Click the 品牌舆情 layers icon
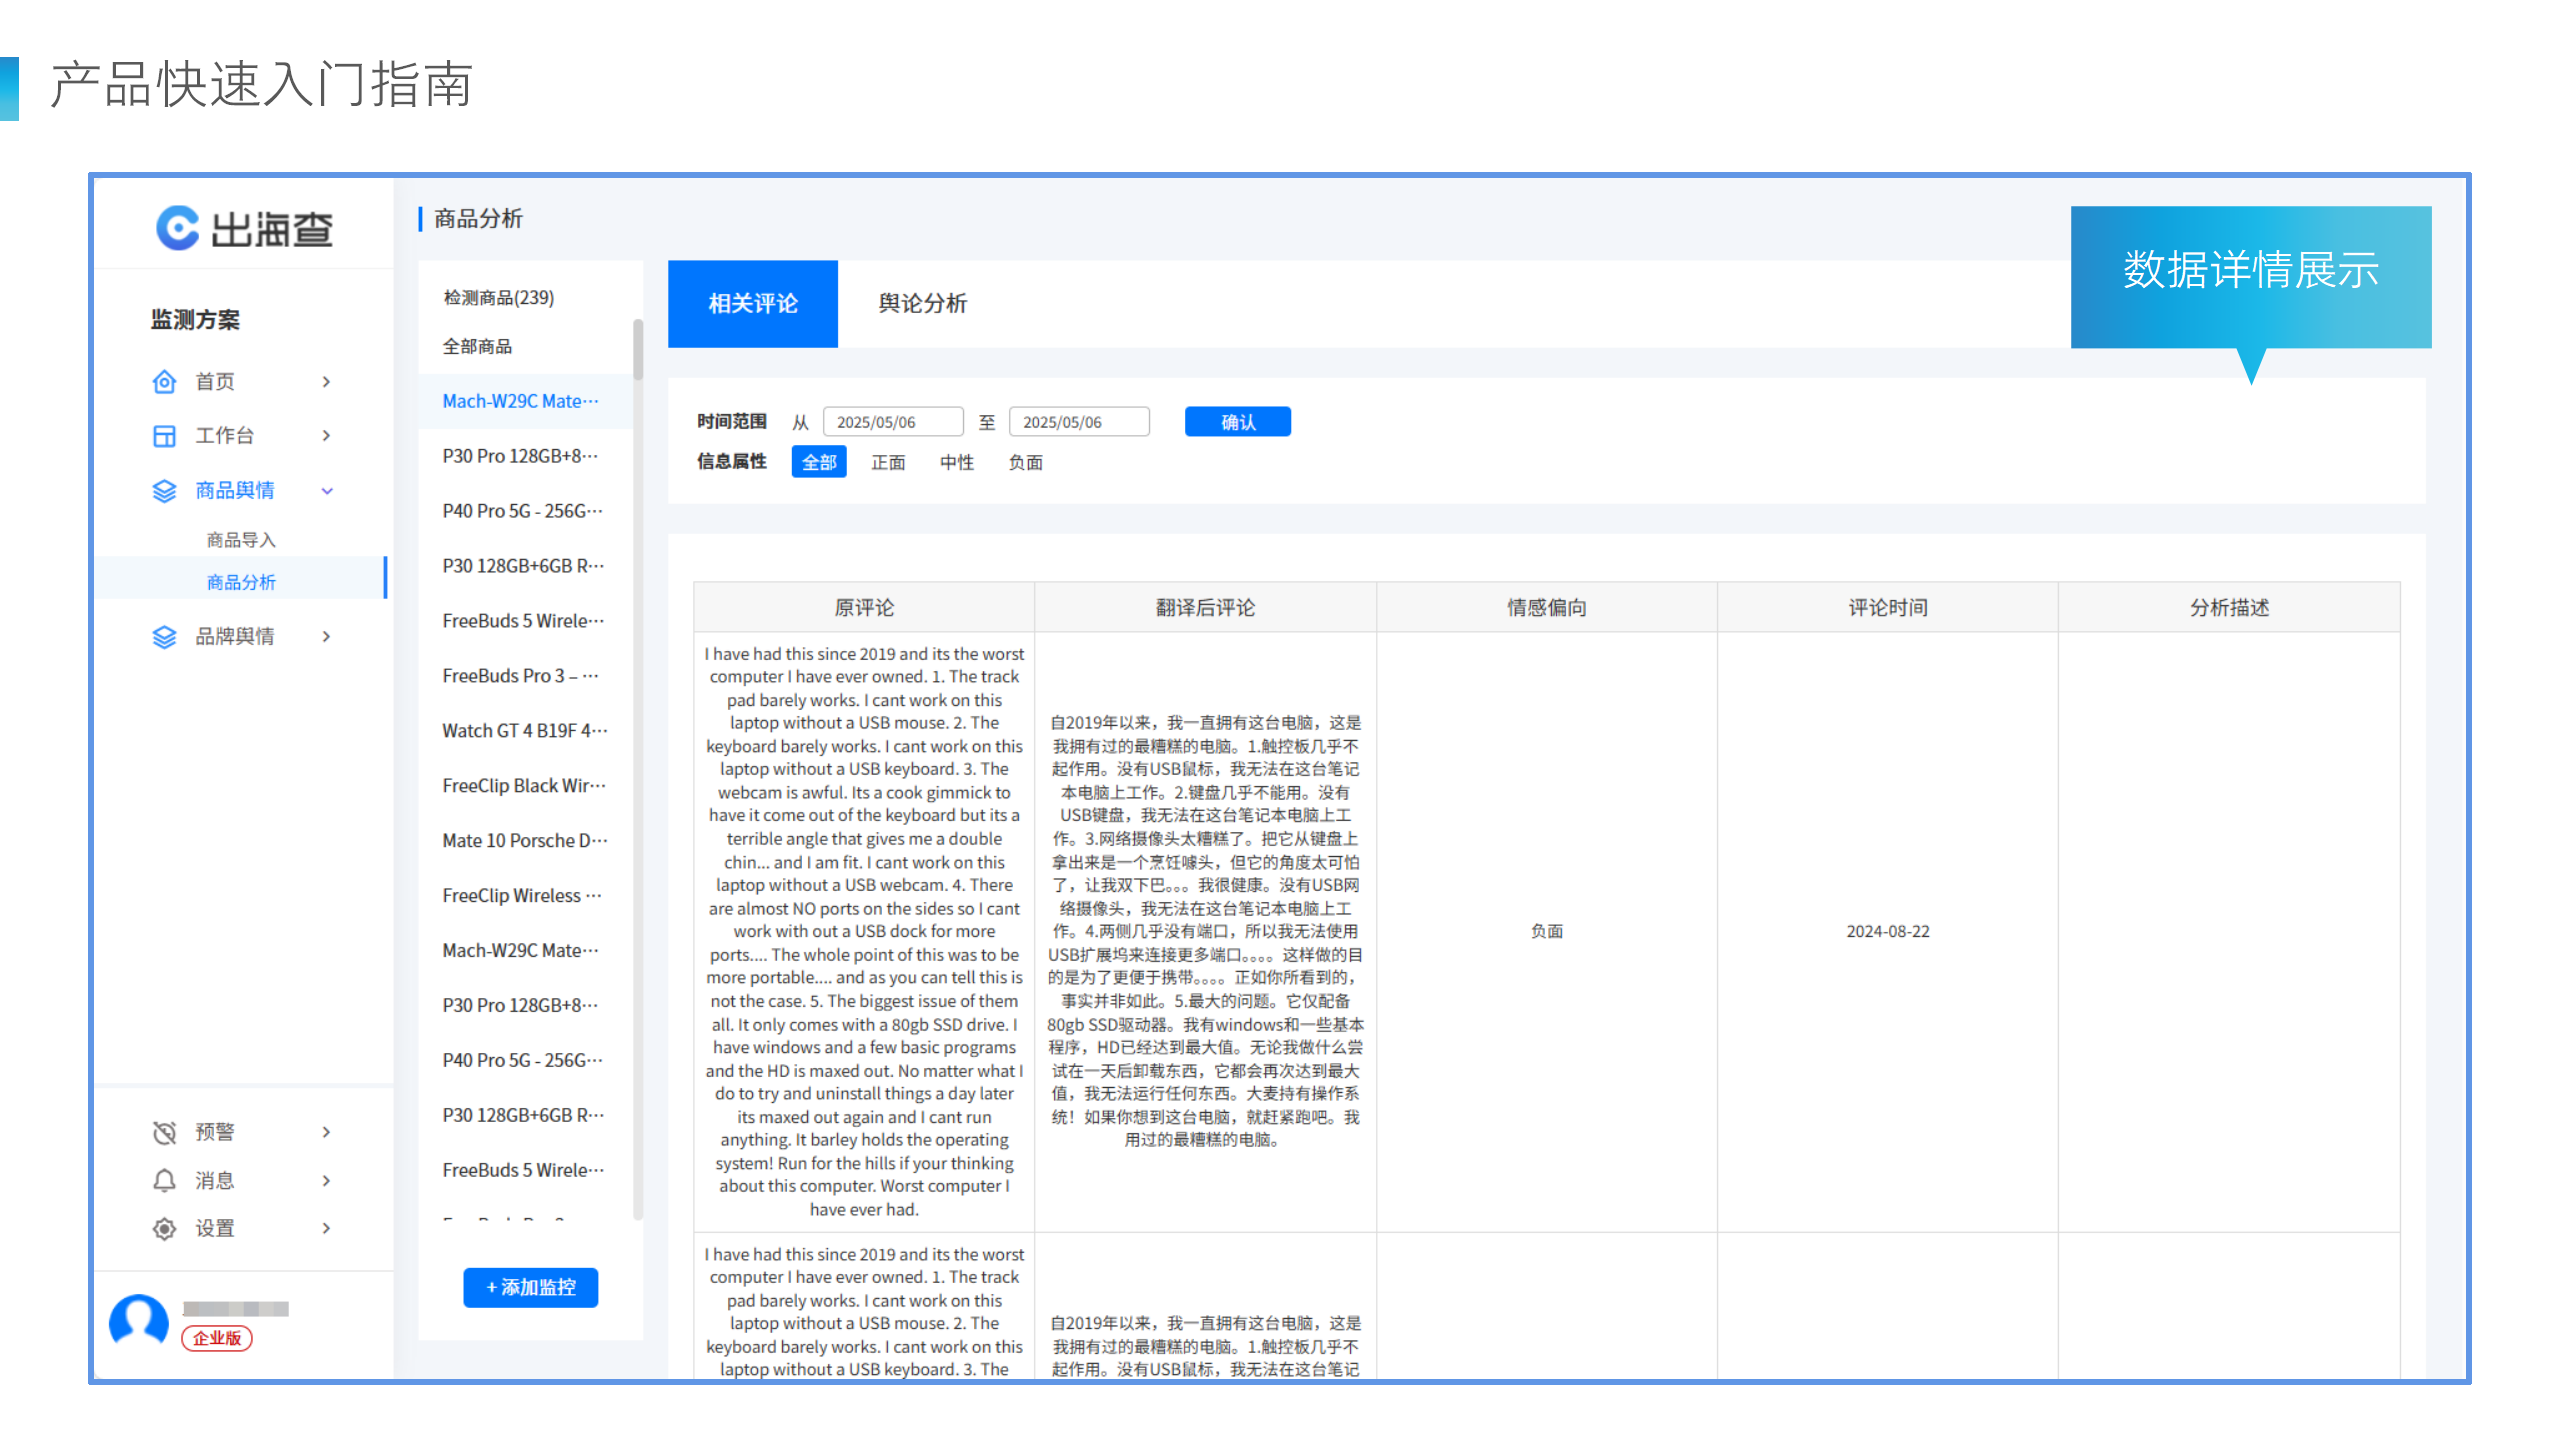This screenshot has width=2560, height=1440. (x=164, y=637)
